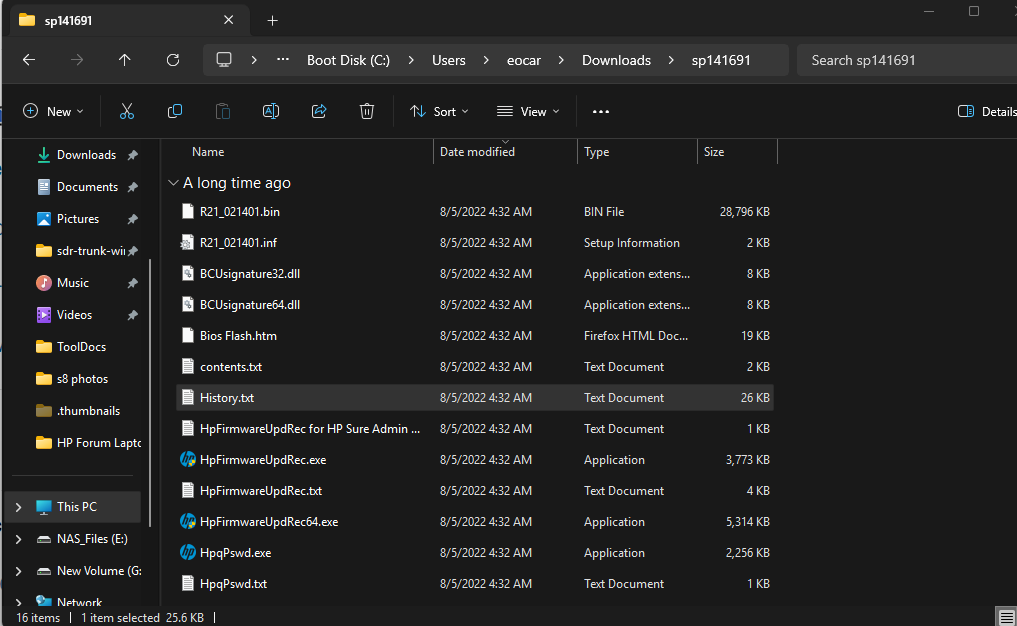Collapse the 'A long time ago' group
The image size is (1017, 626).
pos(174,183)
